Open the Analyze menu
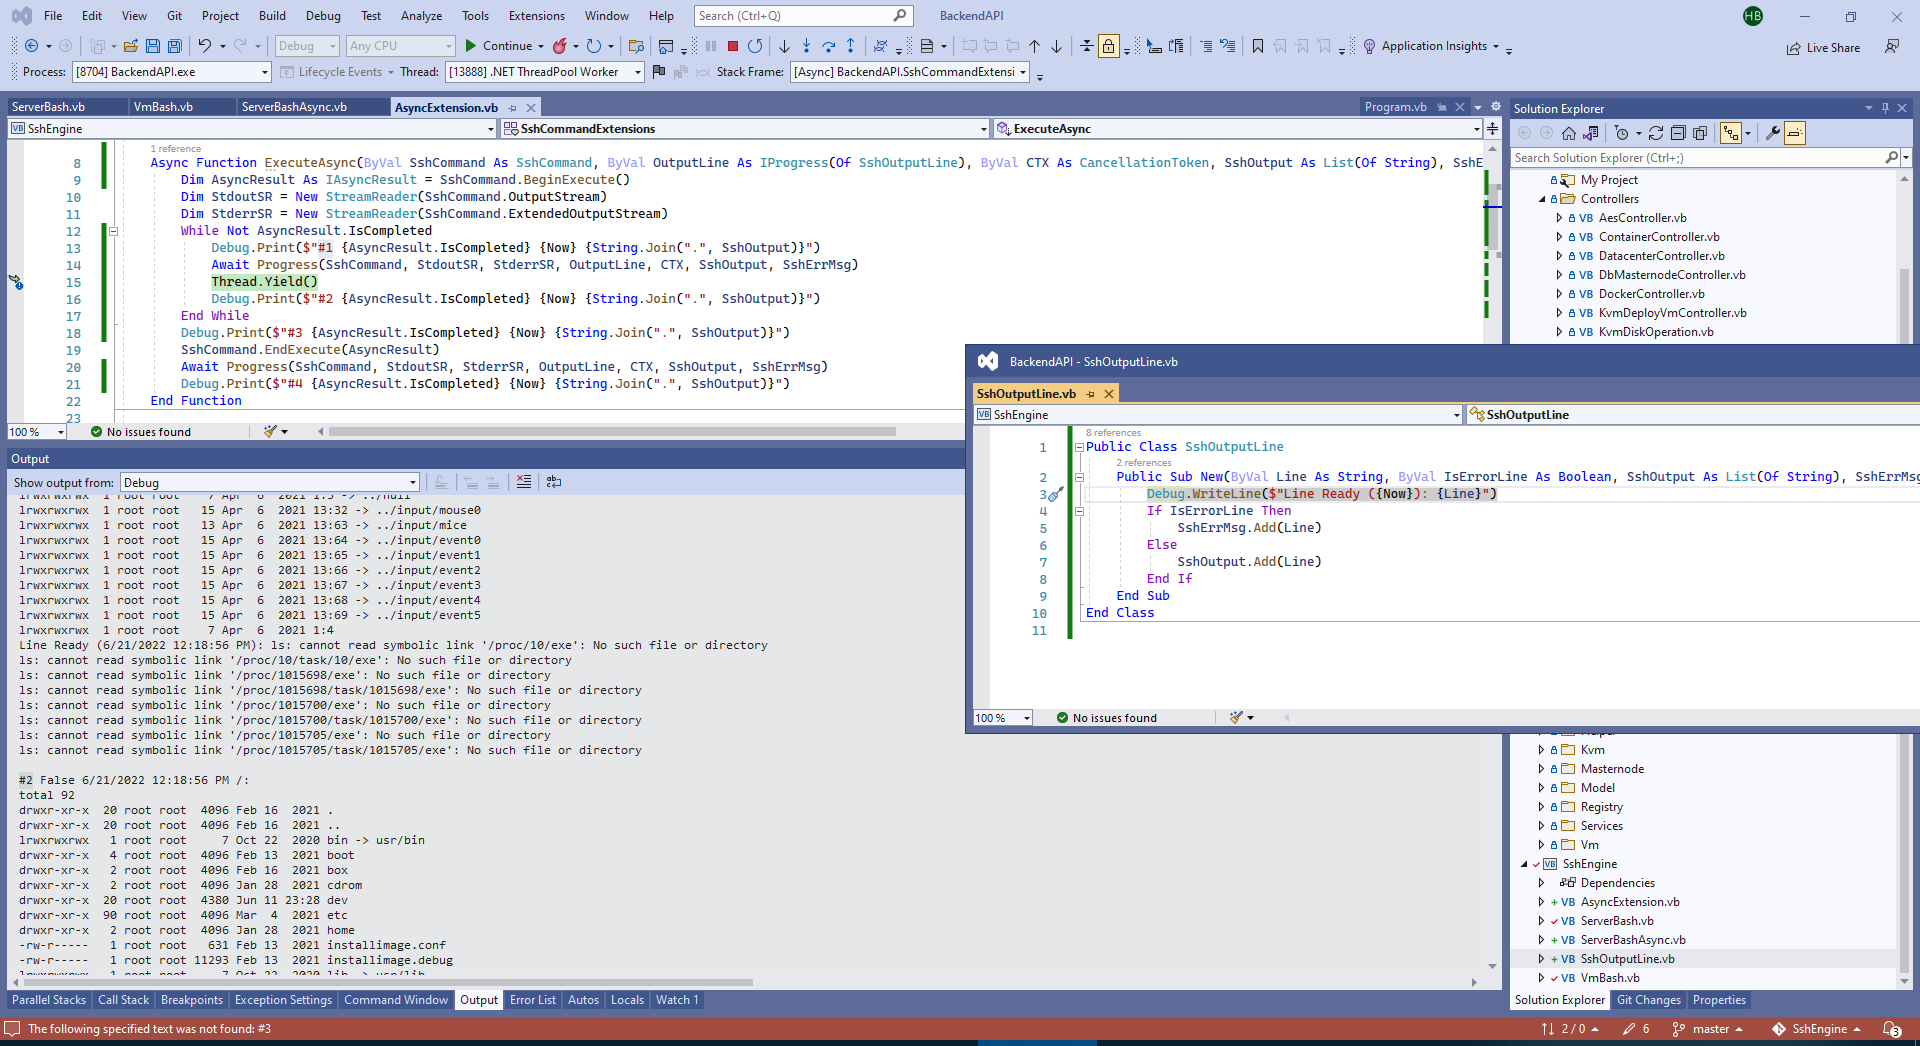The width and height of the screenshot is (1920, 1046). click(x=421, y=16)
